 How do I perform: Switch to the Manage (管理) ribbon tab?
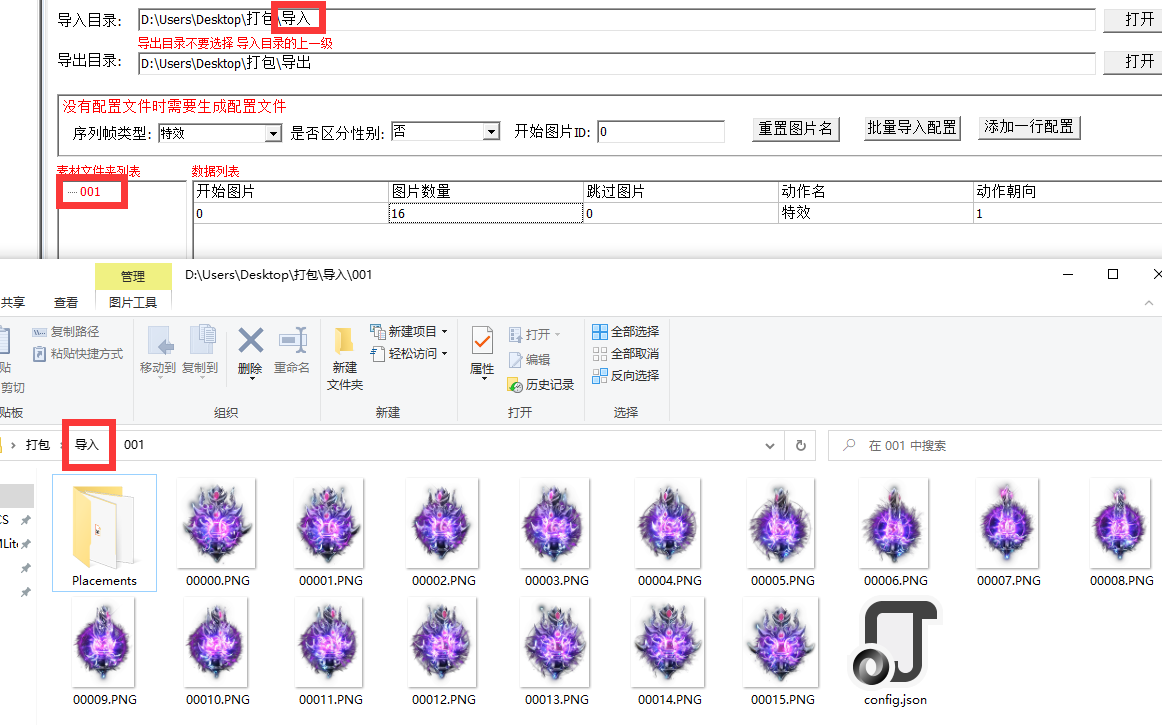[x=133, y=277]
